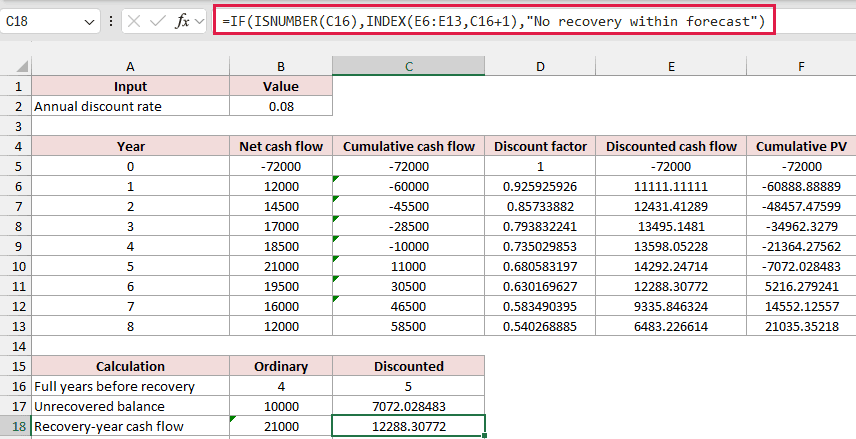The image size is (856, 439).
Task: Select ordinary recovery-year 21000 cell
Action: 281,426
